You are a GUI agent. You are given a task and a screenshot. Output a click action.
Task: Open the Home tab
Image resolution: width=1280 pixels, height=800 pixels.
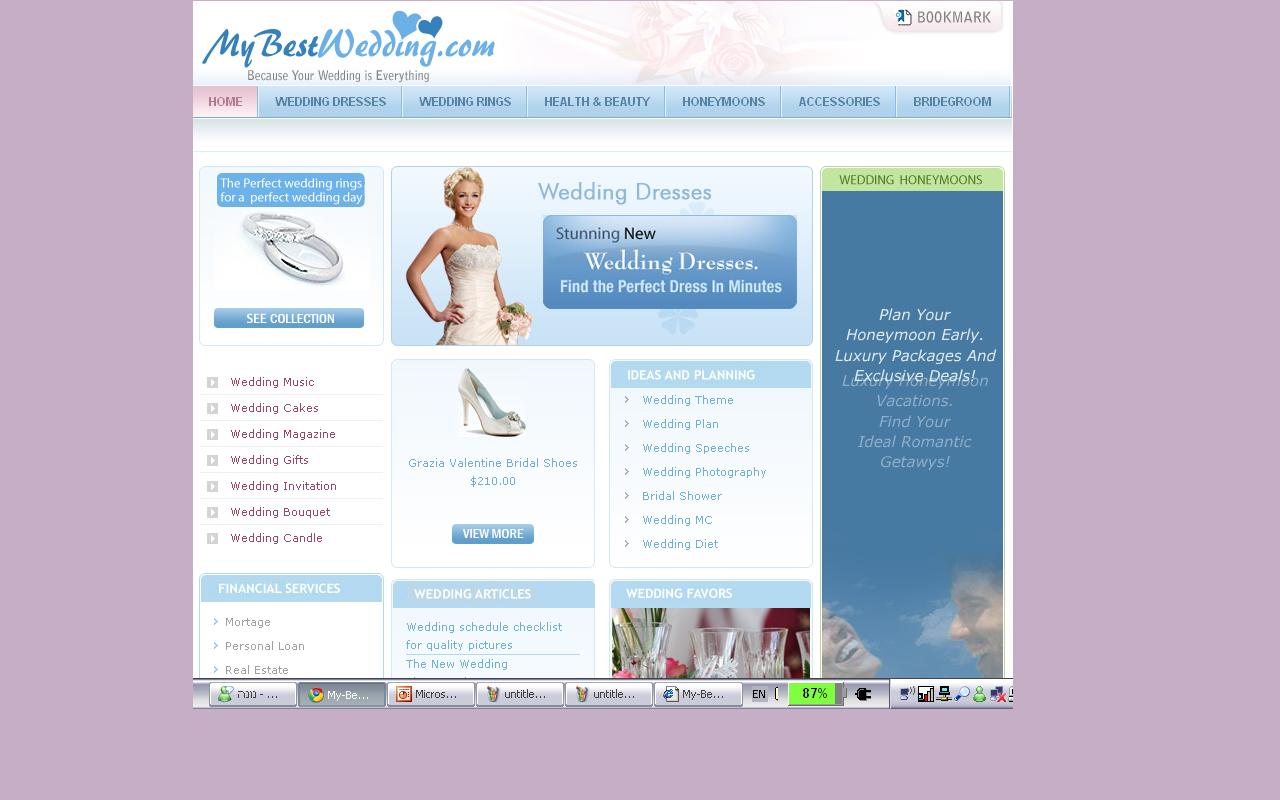click(x=225, y=102)
